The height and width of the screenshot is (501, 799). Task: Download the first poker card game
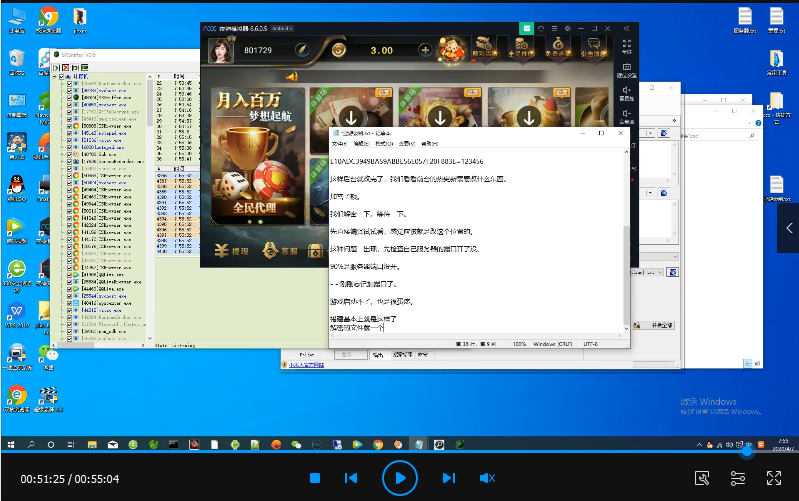[351, 118]
